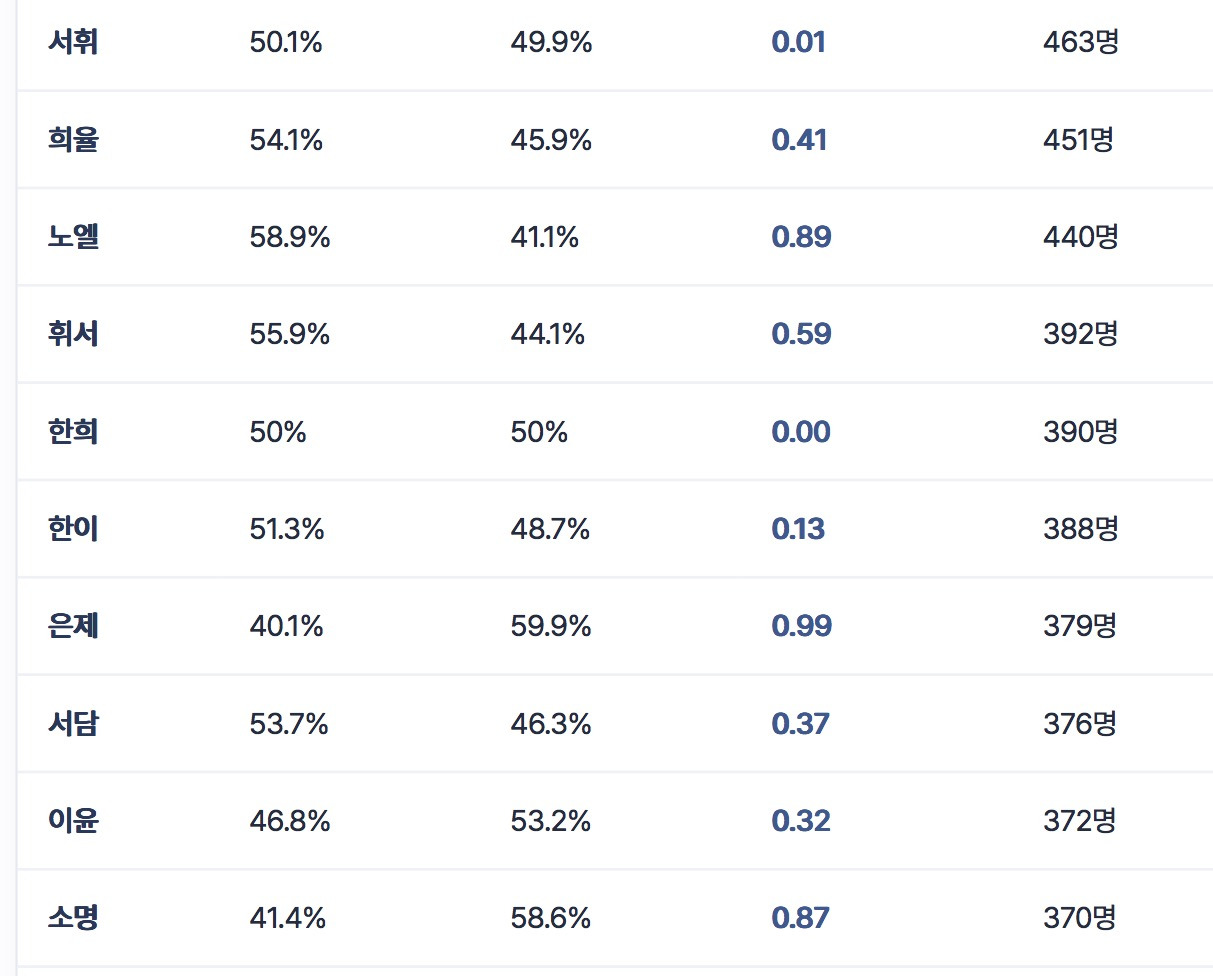Open the name 소명
Viewport: 1213px width, 976px height.
pos(73,918)
